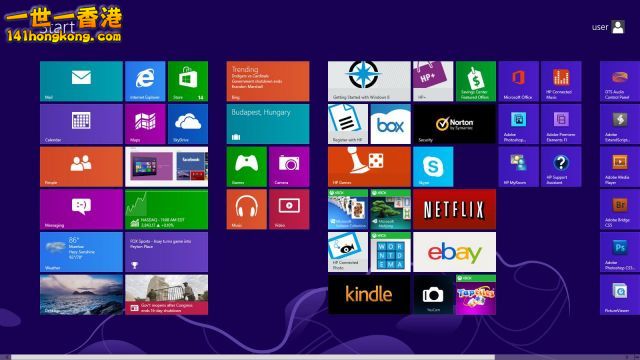Open the Bing Trending tile
This screenshot has height=360, width=640.
coord(268,81)
